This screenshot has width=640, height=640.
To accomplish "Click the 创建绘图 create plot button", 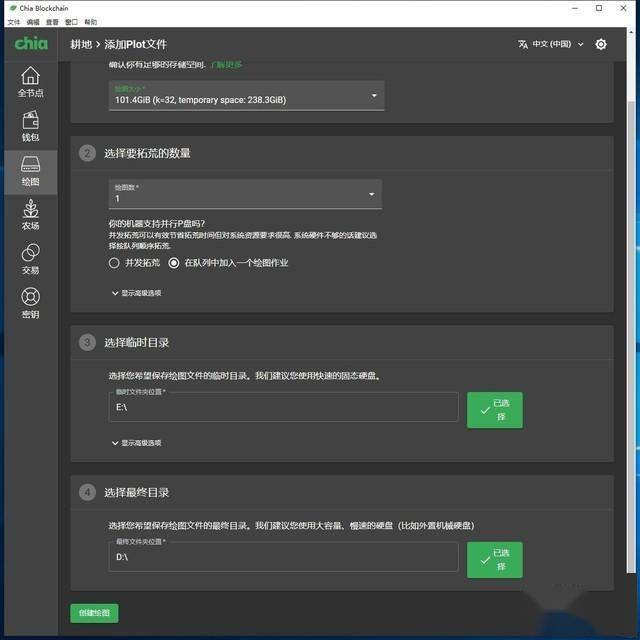I will [94, 613].
